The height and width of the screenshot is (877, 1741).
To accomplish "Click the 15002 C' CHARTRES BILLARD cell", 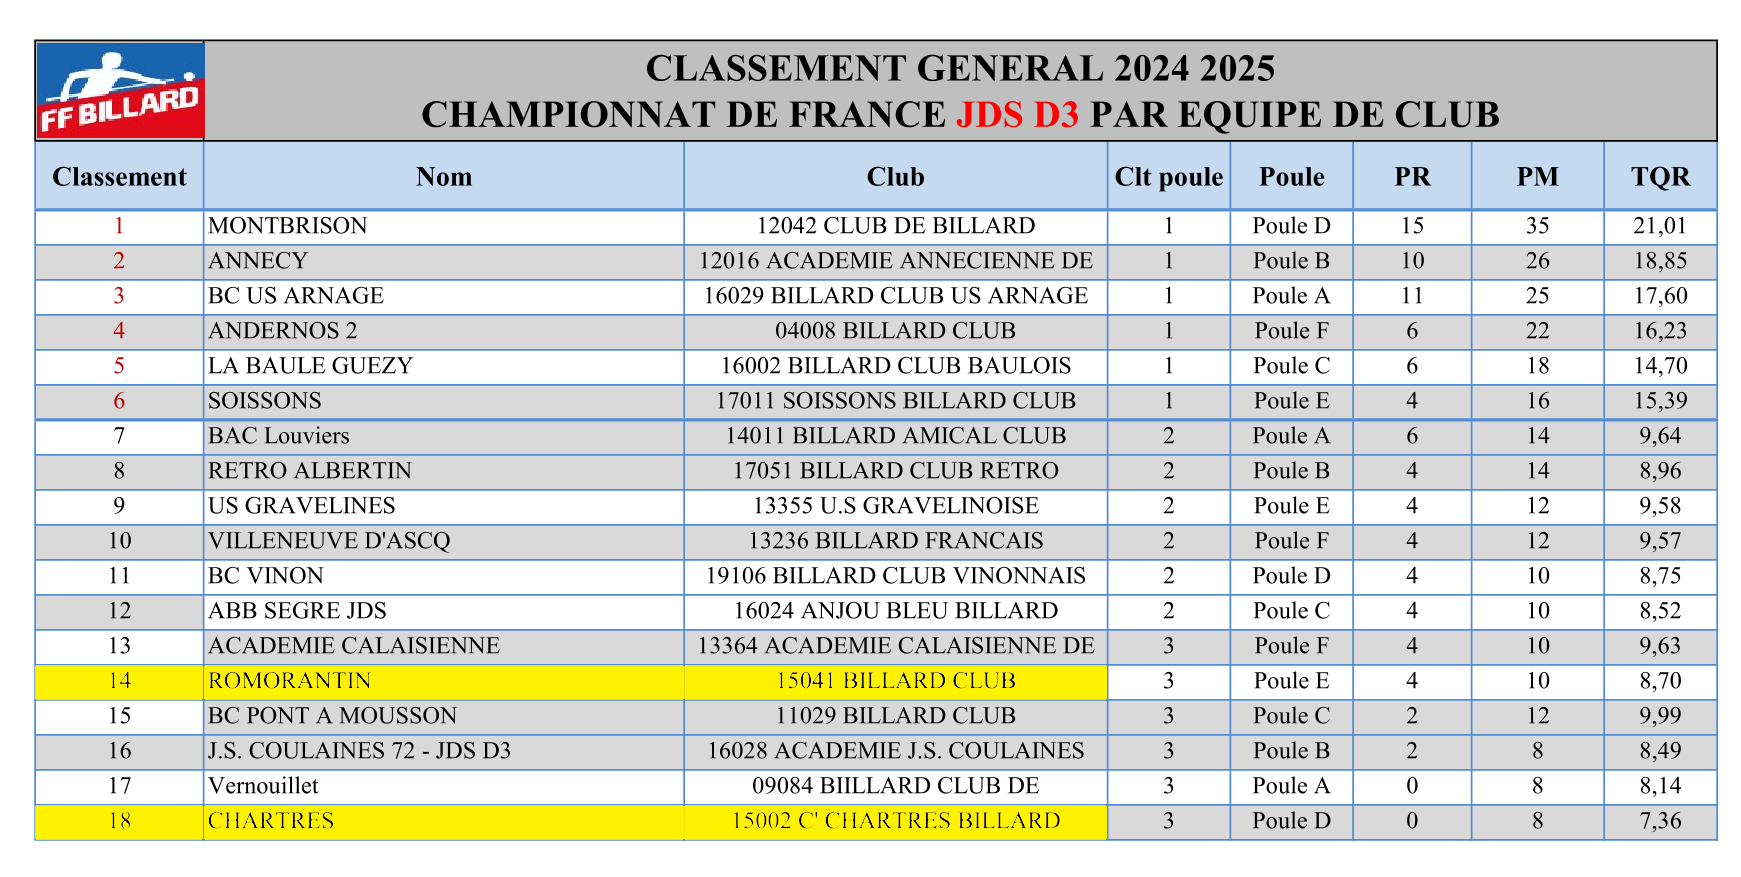I will [896, 821].
